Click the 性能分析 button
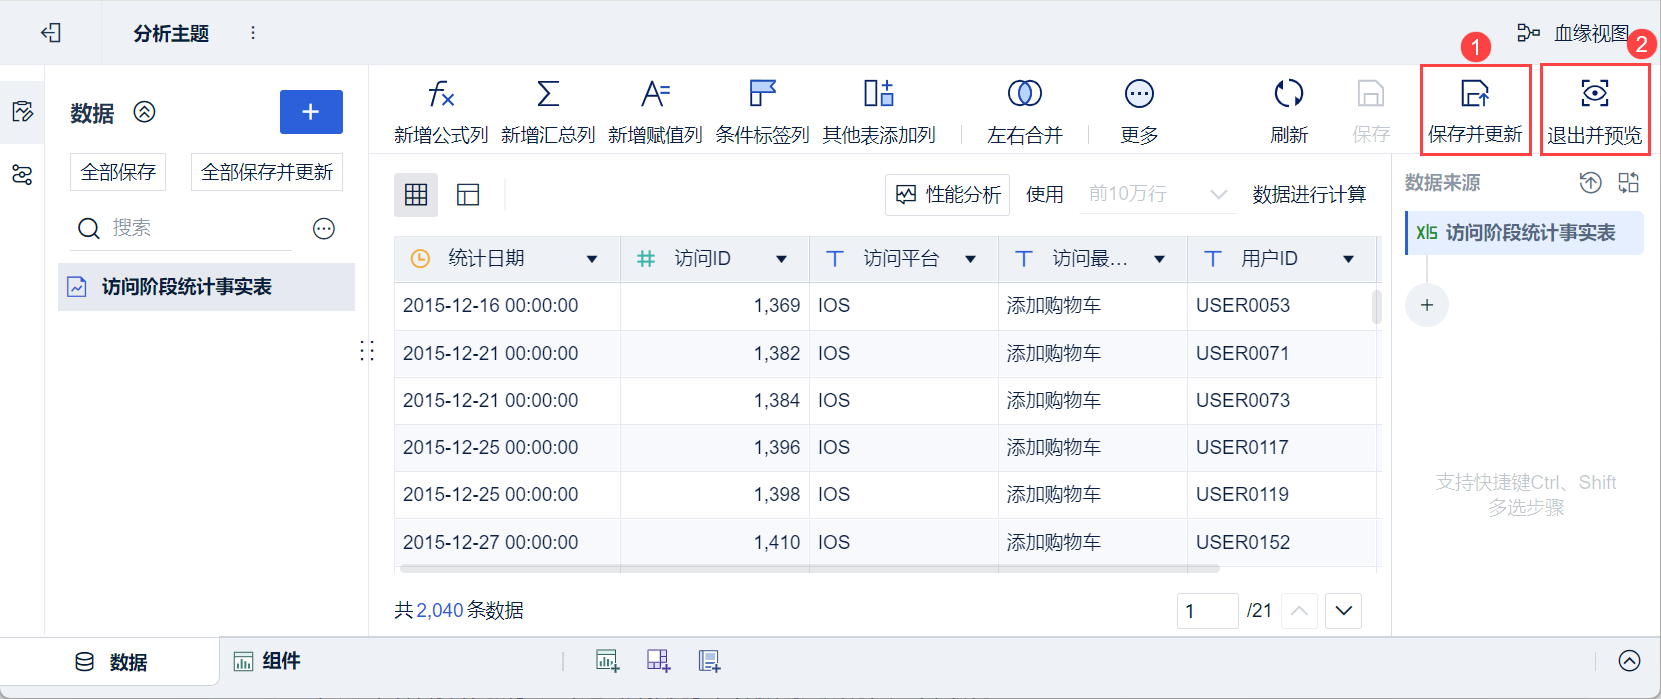1661x699 pixels. pyautogui.click(x=948, y=195)
